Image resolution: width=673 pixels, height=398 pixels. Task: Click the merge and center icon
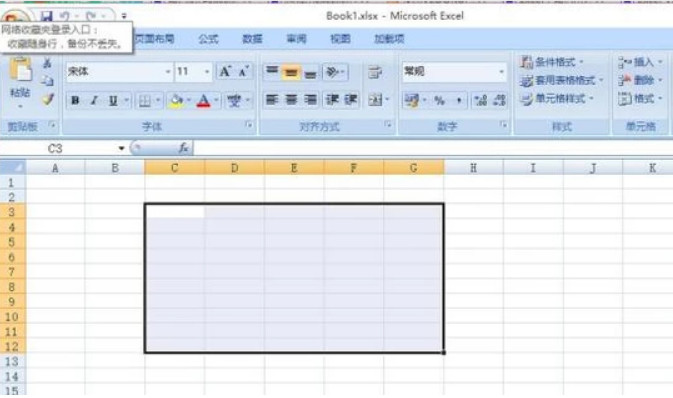coord(375,100)
